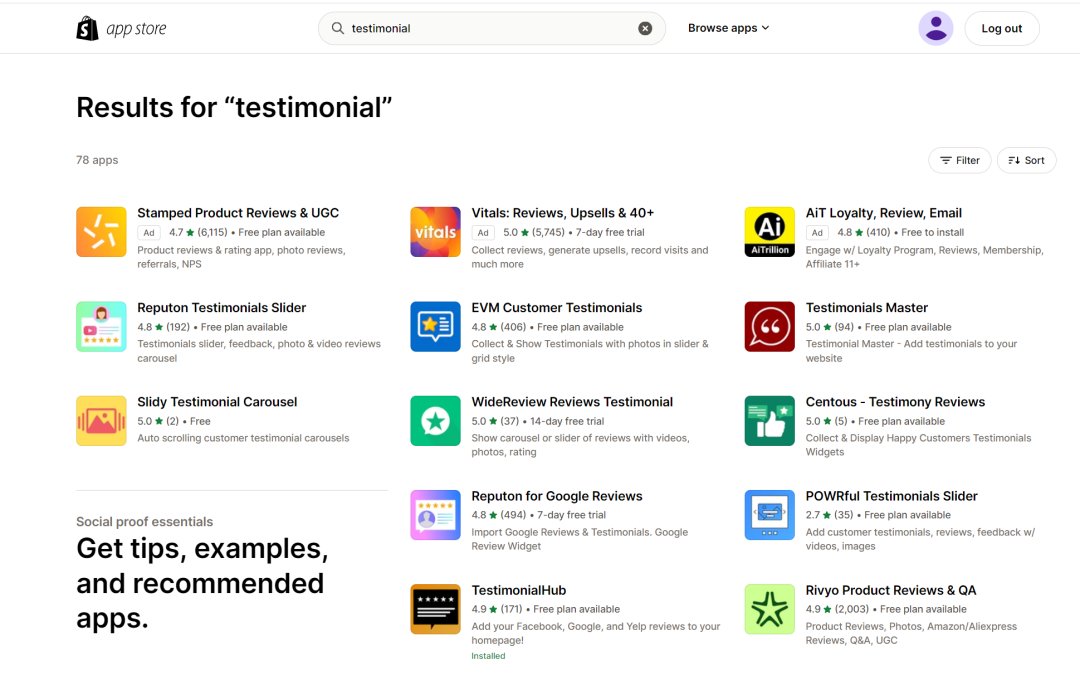Screen dimensions: 1080x675
Task: Click the Reputon Testimonials Slider icon
Action: pyautogui.click(x=101, y=326)
